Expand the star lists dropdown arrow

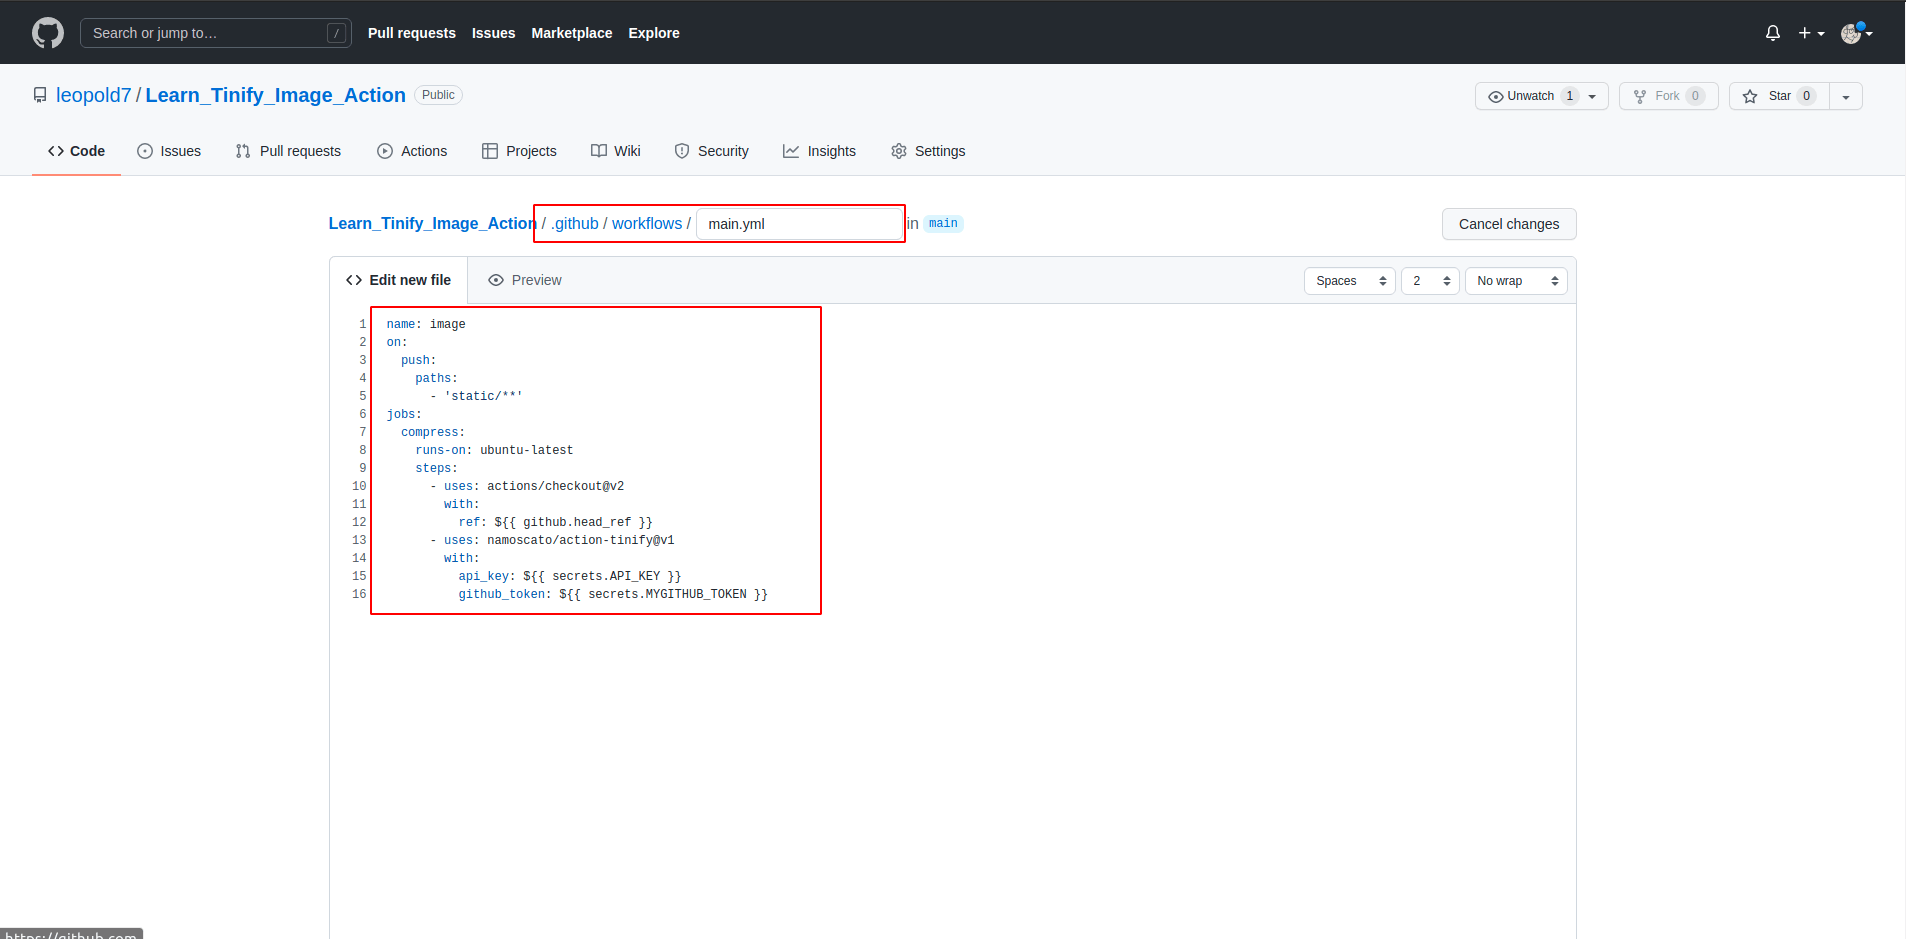click(x=1845, y=96)
